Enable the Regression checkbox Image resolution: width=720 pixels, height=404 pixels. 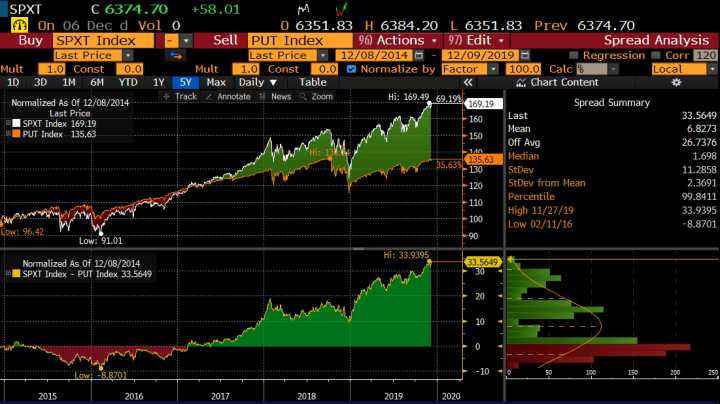coord(574,56)
